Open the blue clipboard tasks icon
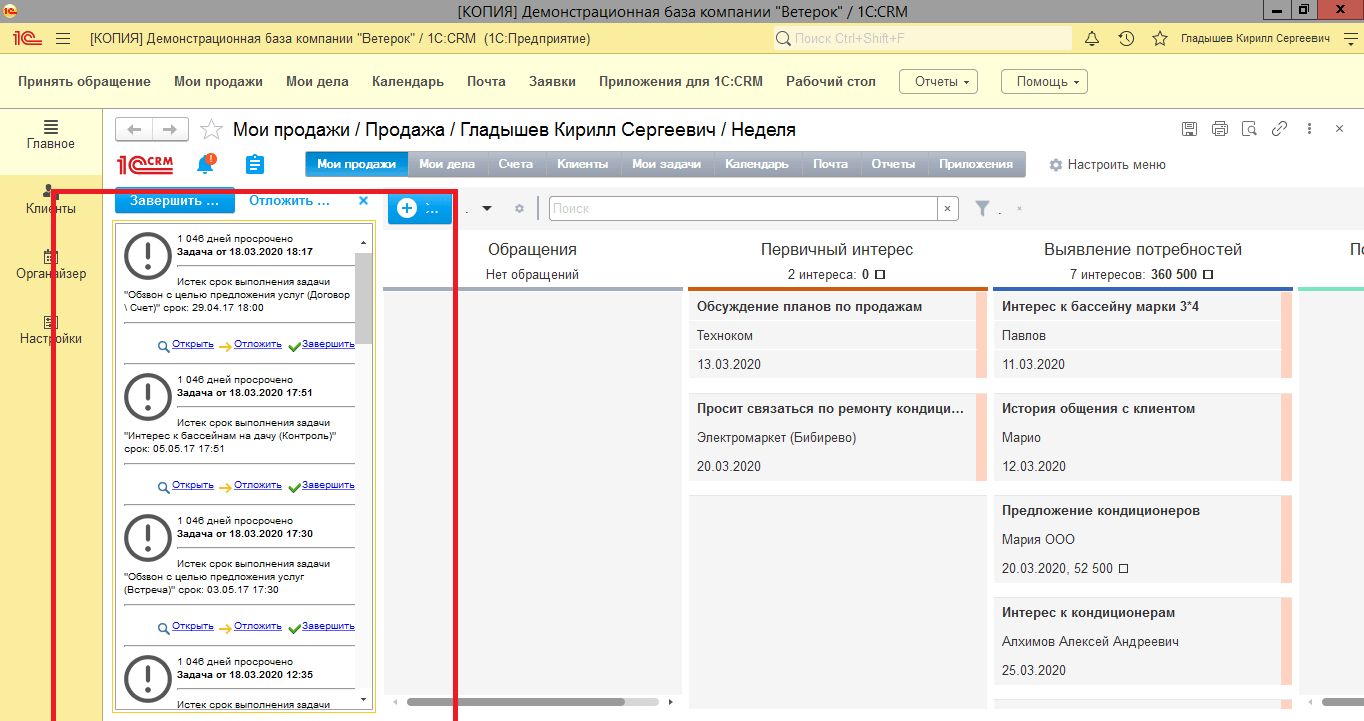Image resolution: width=1364 pixels, height=721 pixels. (254, 164)
